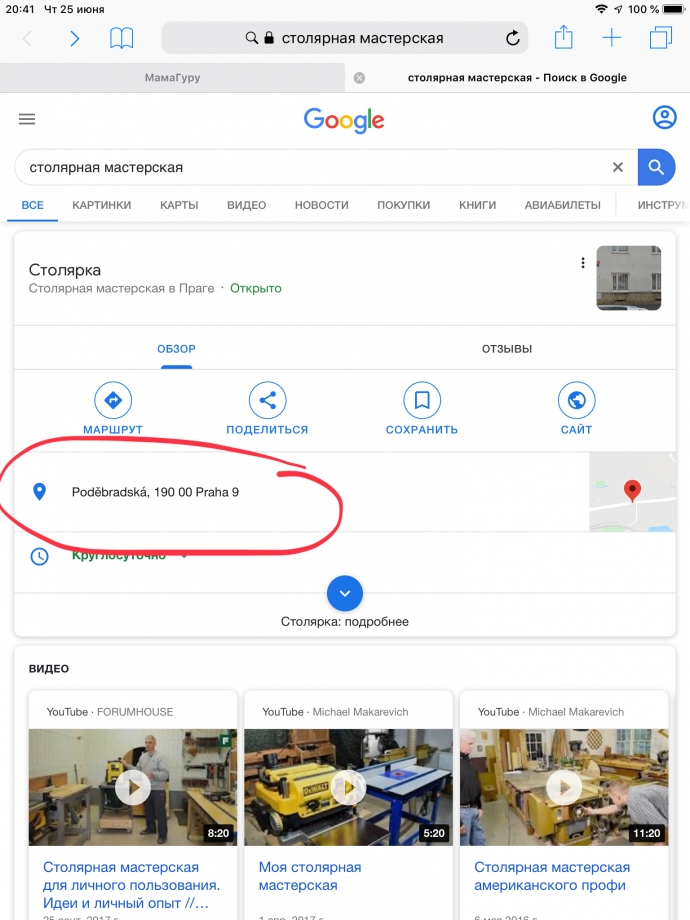The image size is (690, 920).
Task: Switch to the Картинки search tab
Action: (x=102, y=205)
